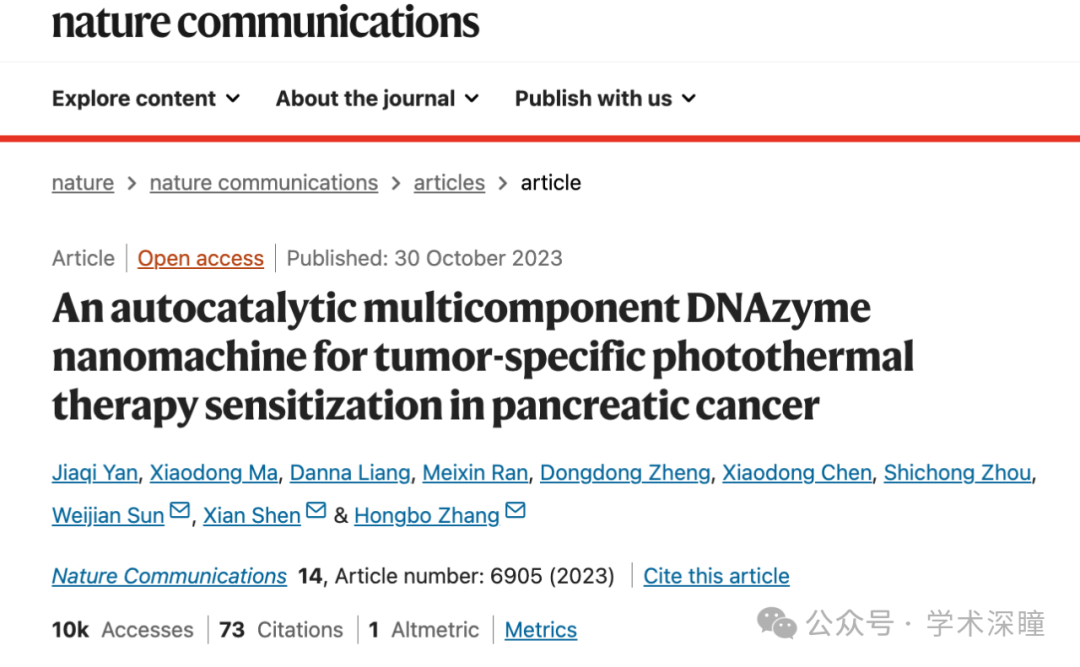Open the nature communications breadcrumb link
Screen dimensions: 1080x667
point(264,183)
